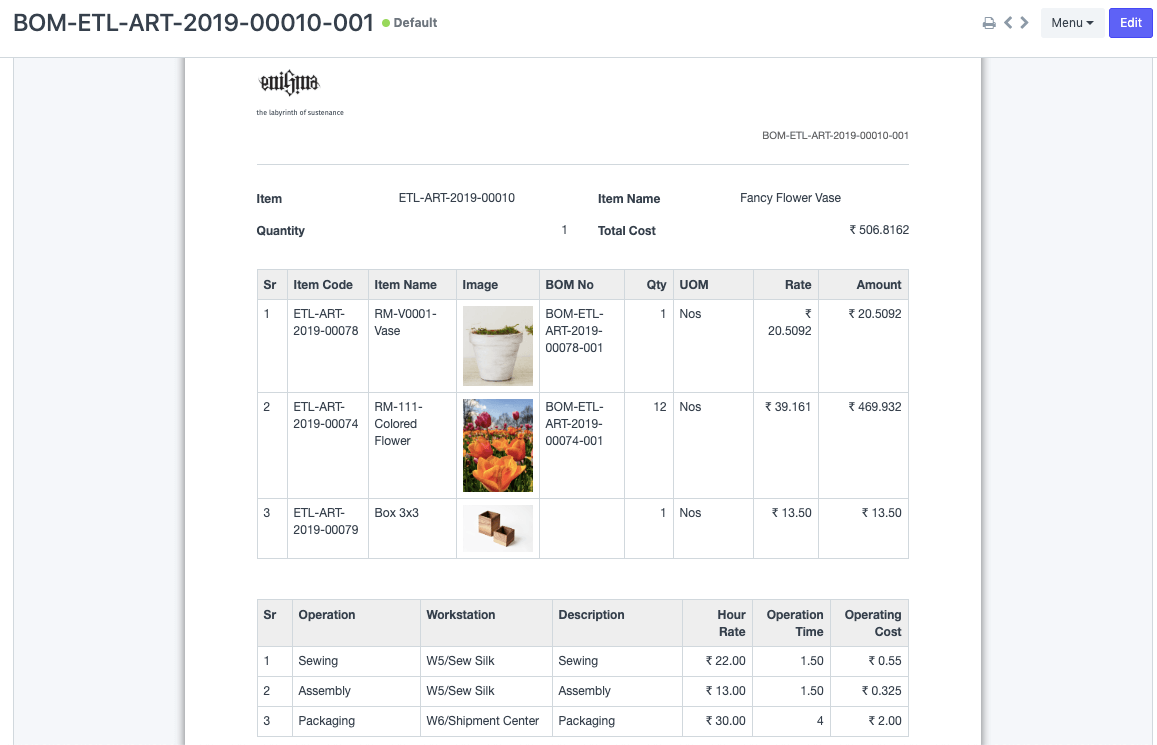Open the Menu dropdown
Screen dimensions: 1157x745
click(x=1072, y=23)
